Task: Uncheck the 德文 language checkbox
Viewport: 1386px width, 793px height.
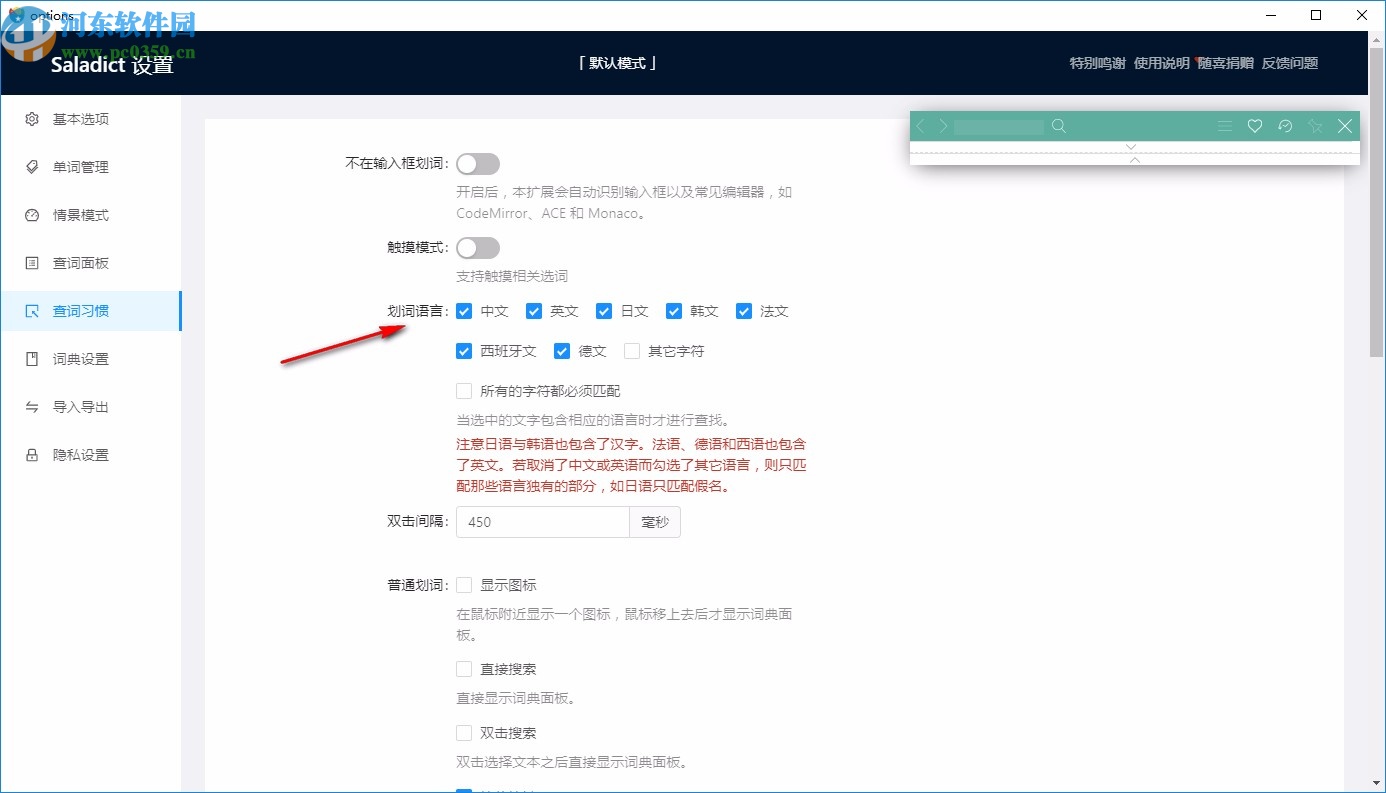Action: pos(562,351)
